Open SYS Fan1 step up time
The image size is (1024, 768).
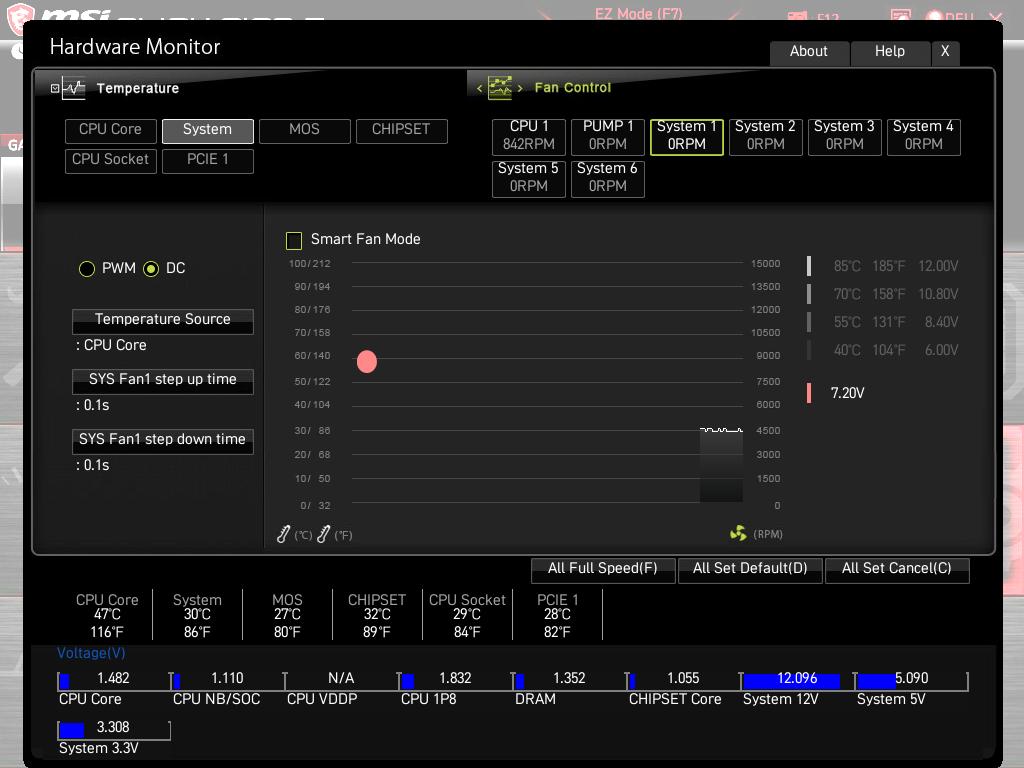[x=163, y=381]
